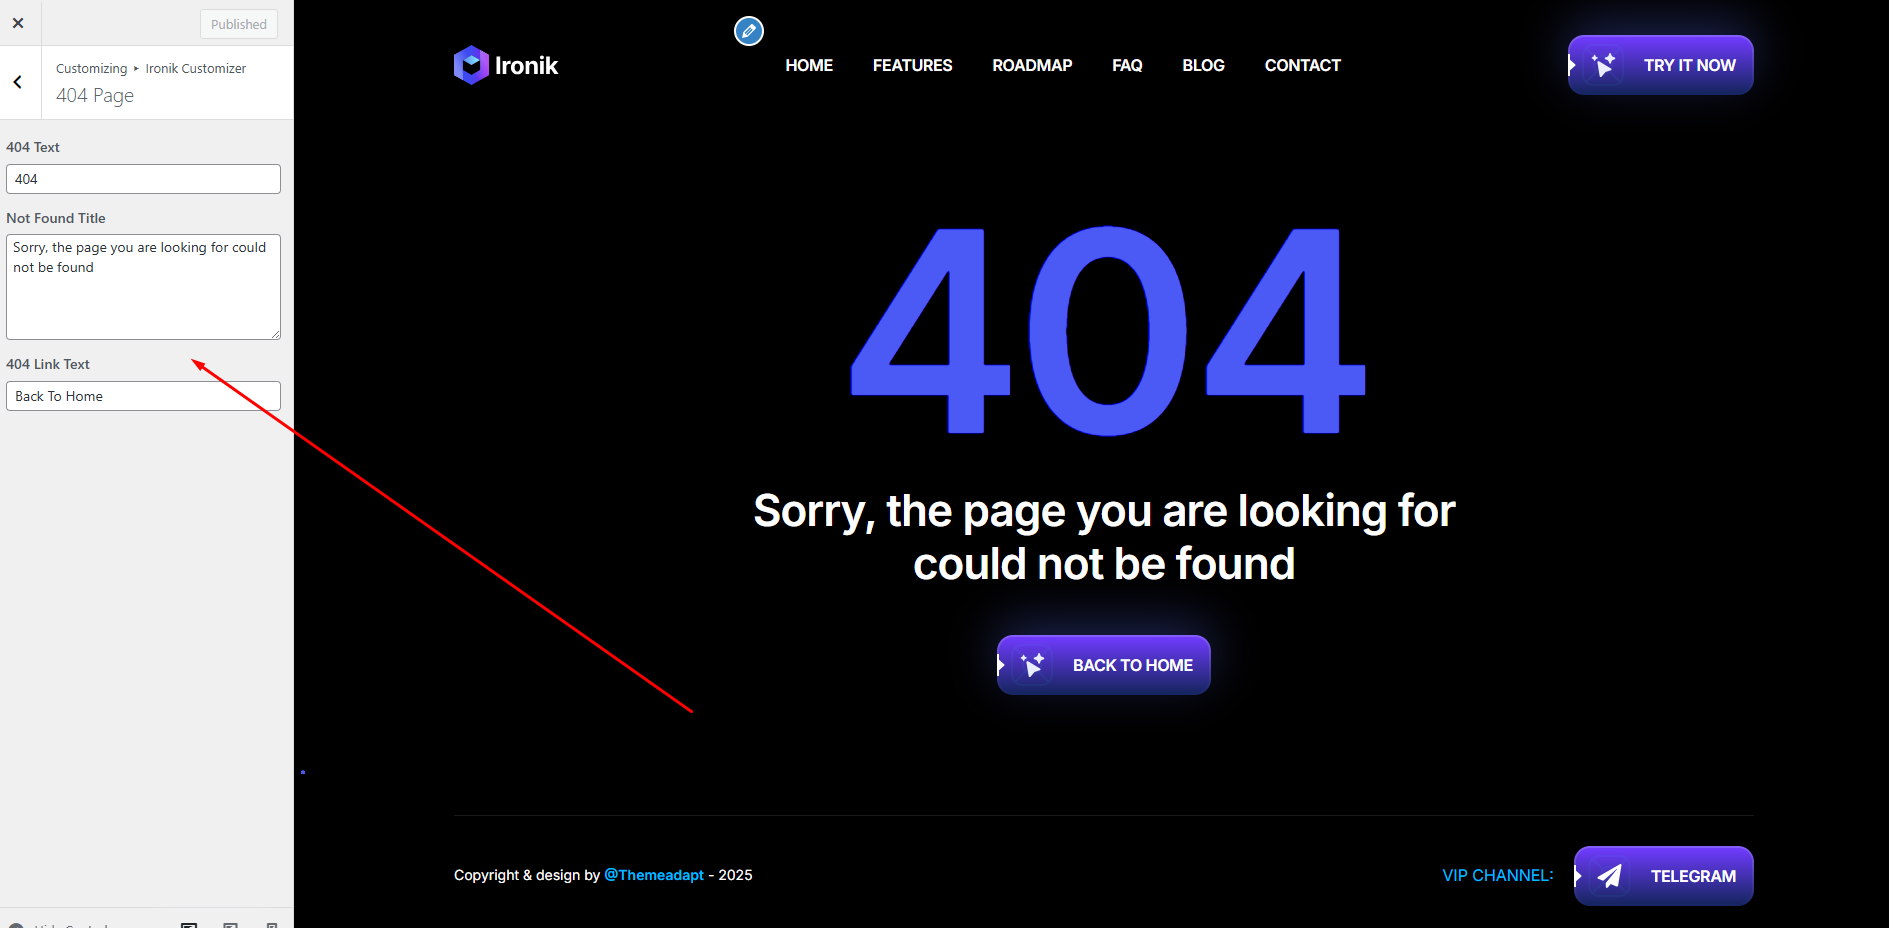Open the @Themeadapt footer link
The height and width of the screenshot is (928, 1889).
(x=654, y=875)
